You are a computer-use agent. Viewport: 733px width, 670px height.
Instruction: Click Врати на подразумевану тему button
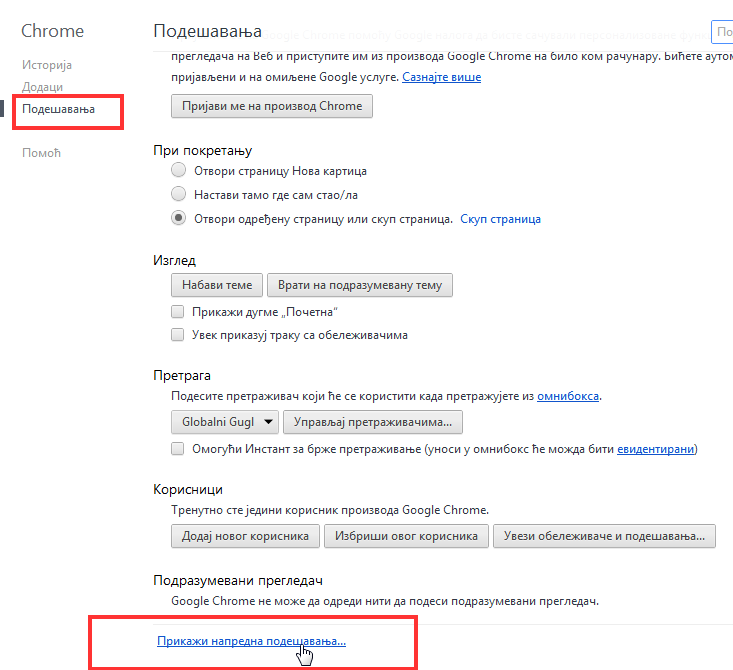tap(359, 285)
